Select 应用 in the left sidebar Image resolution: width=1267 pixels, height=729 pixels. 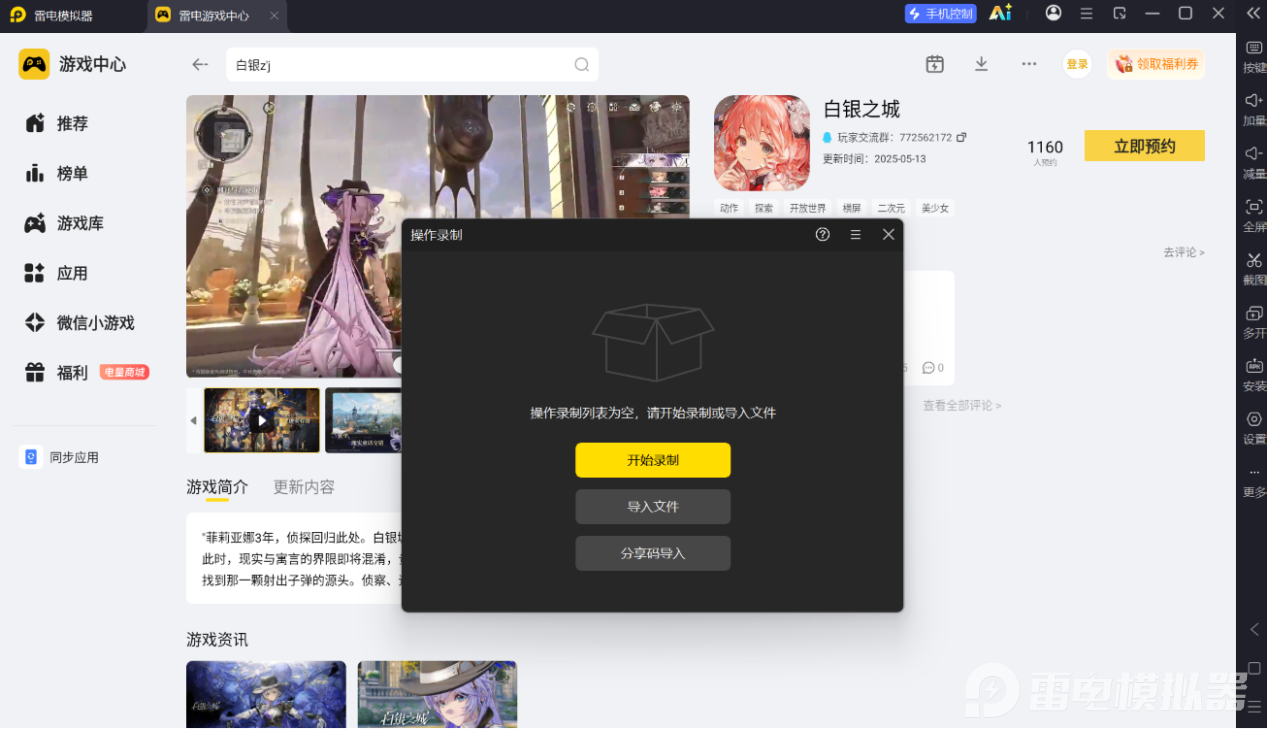[x=57, y=273]
